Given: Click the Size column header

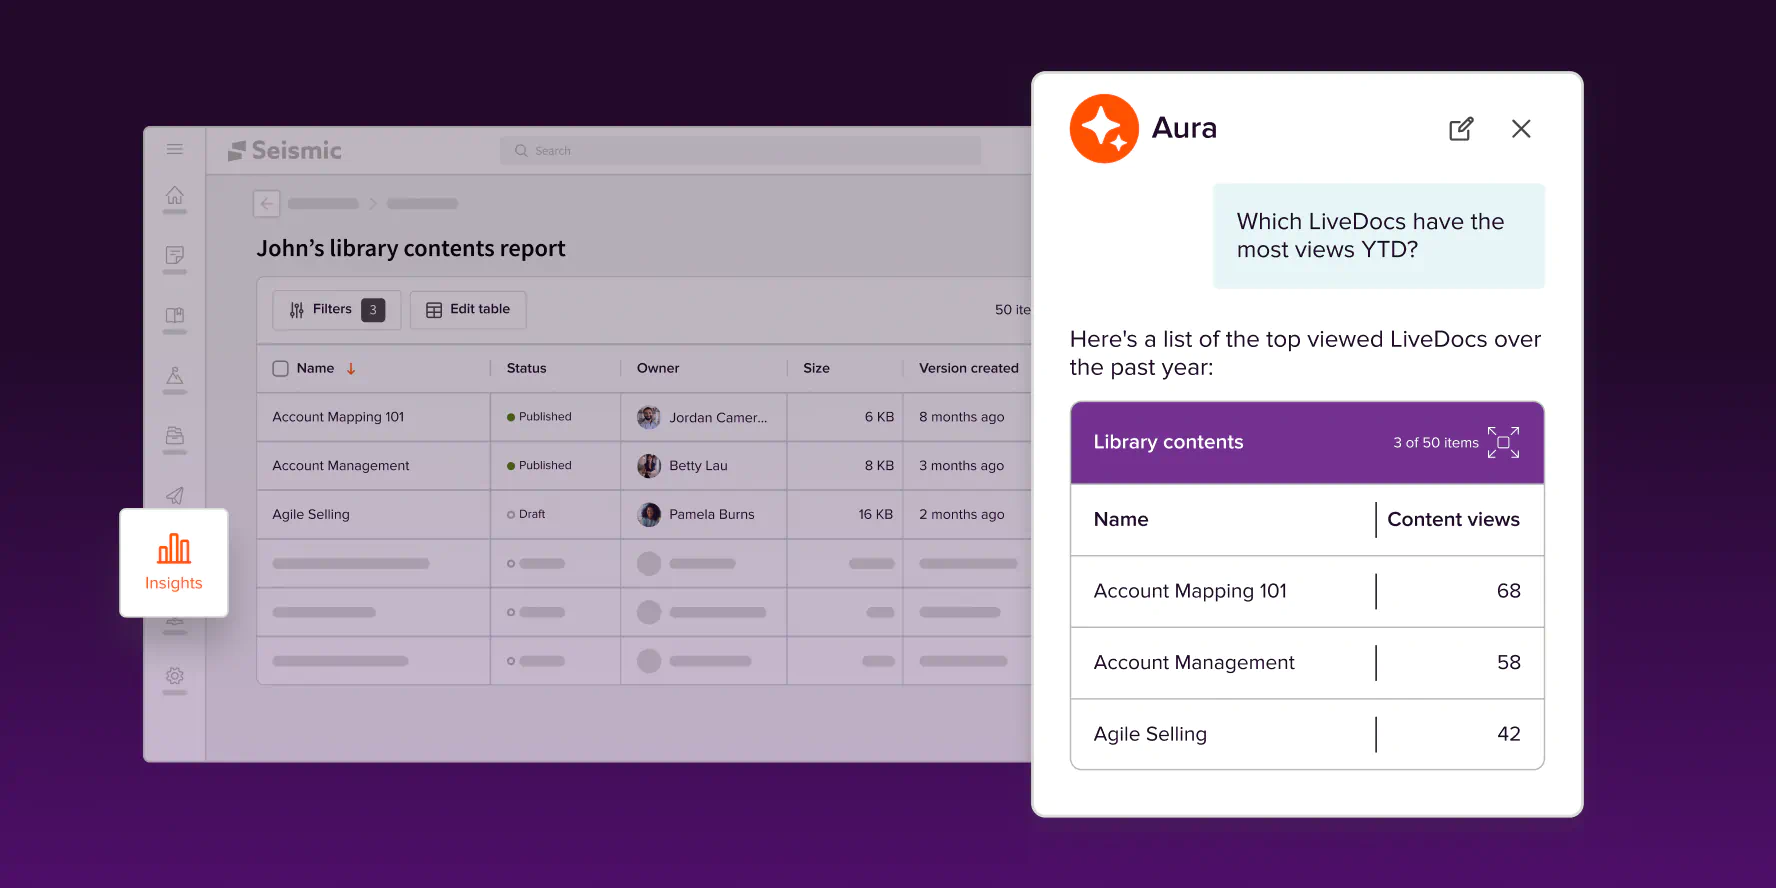Looking at the screenshot, I should pyautogui.click(x=816, y=368).
